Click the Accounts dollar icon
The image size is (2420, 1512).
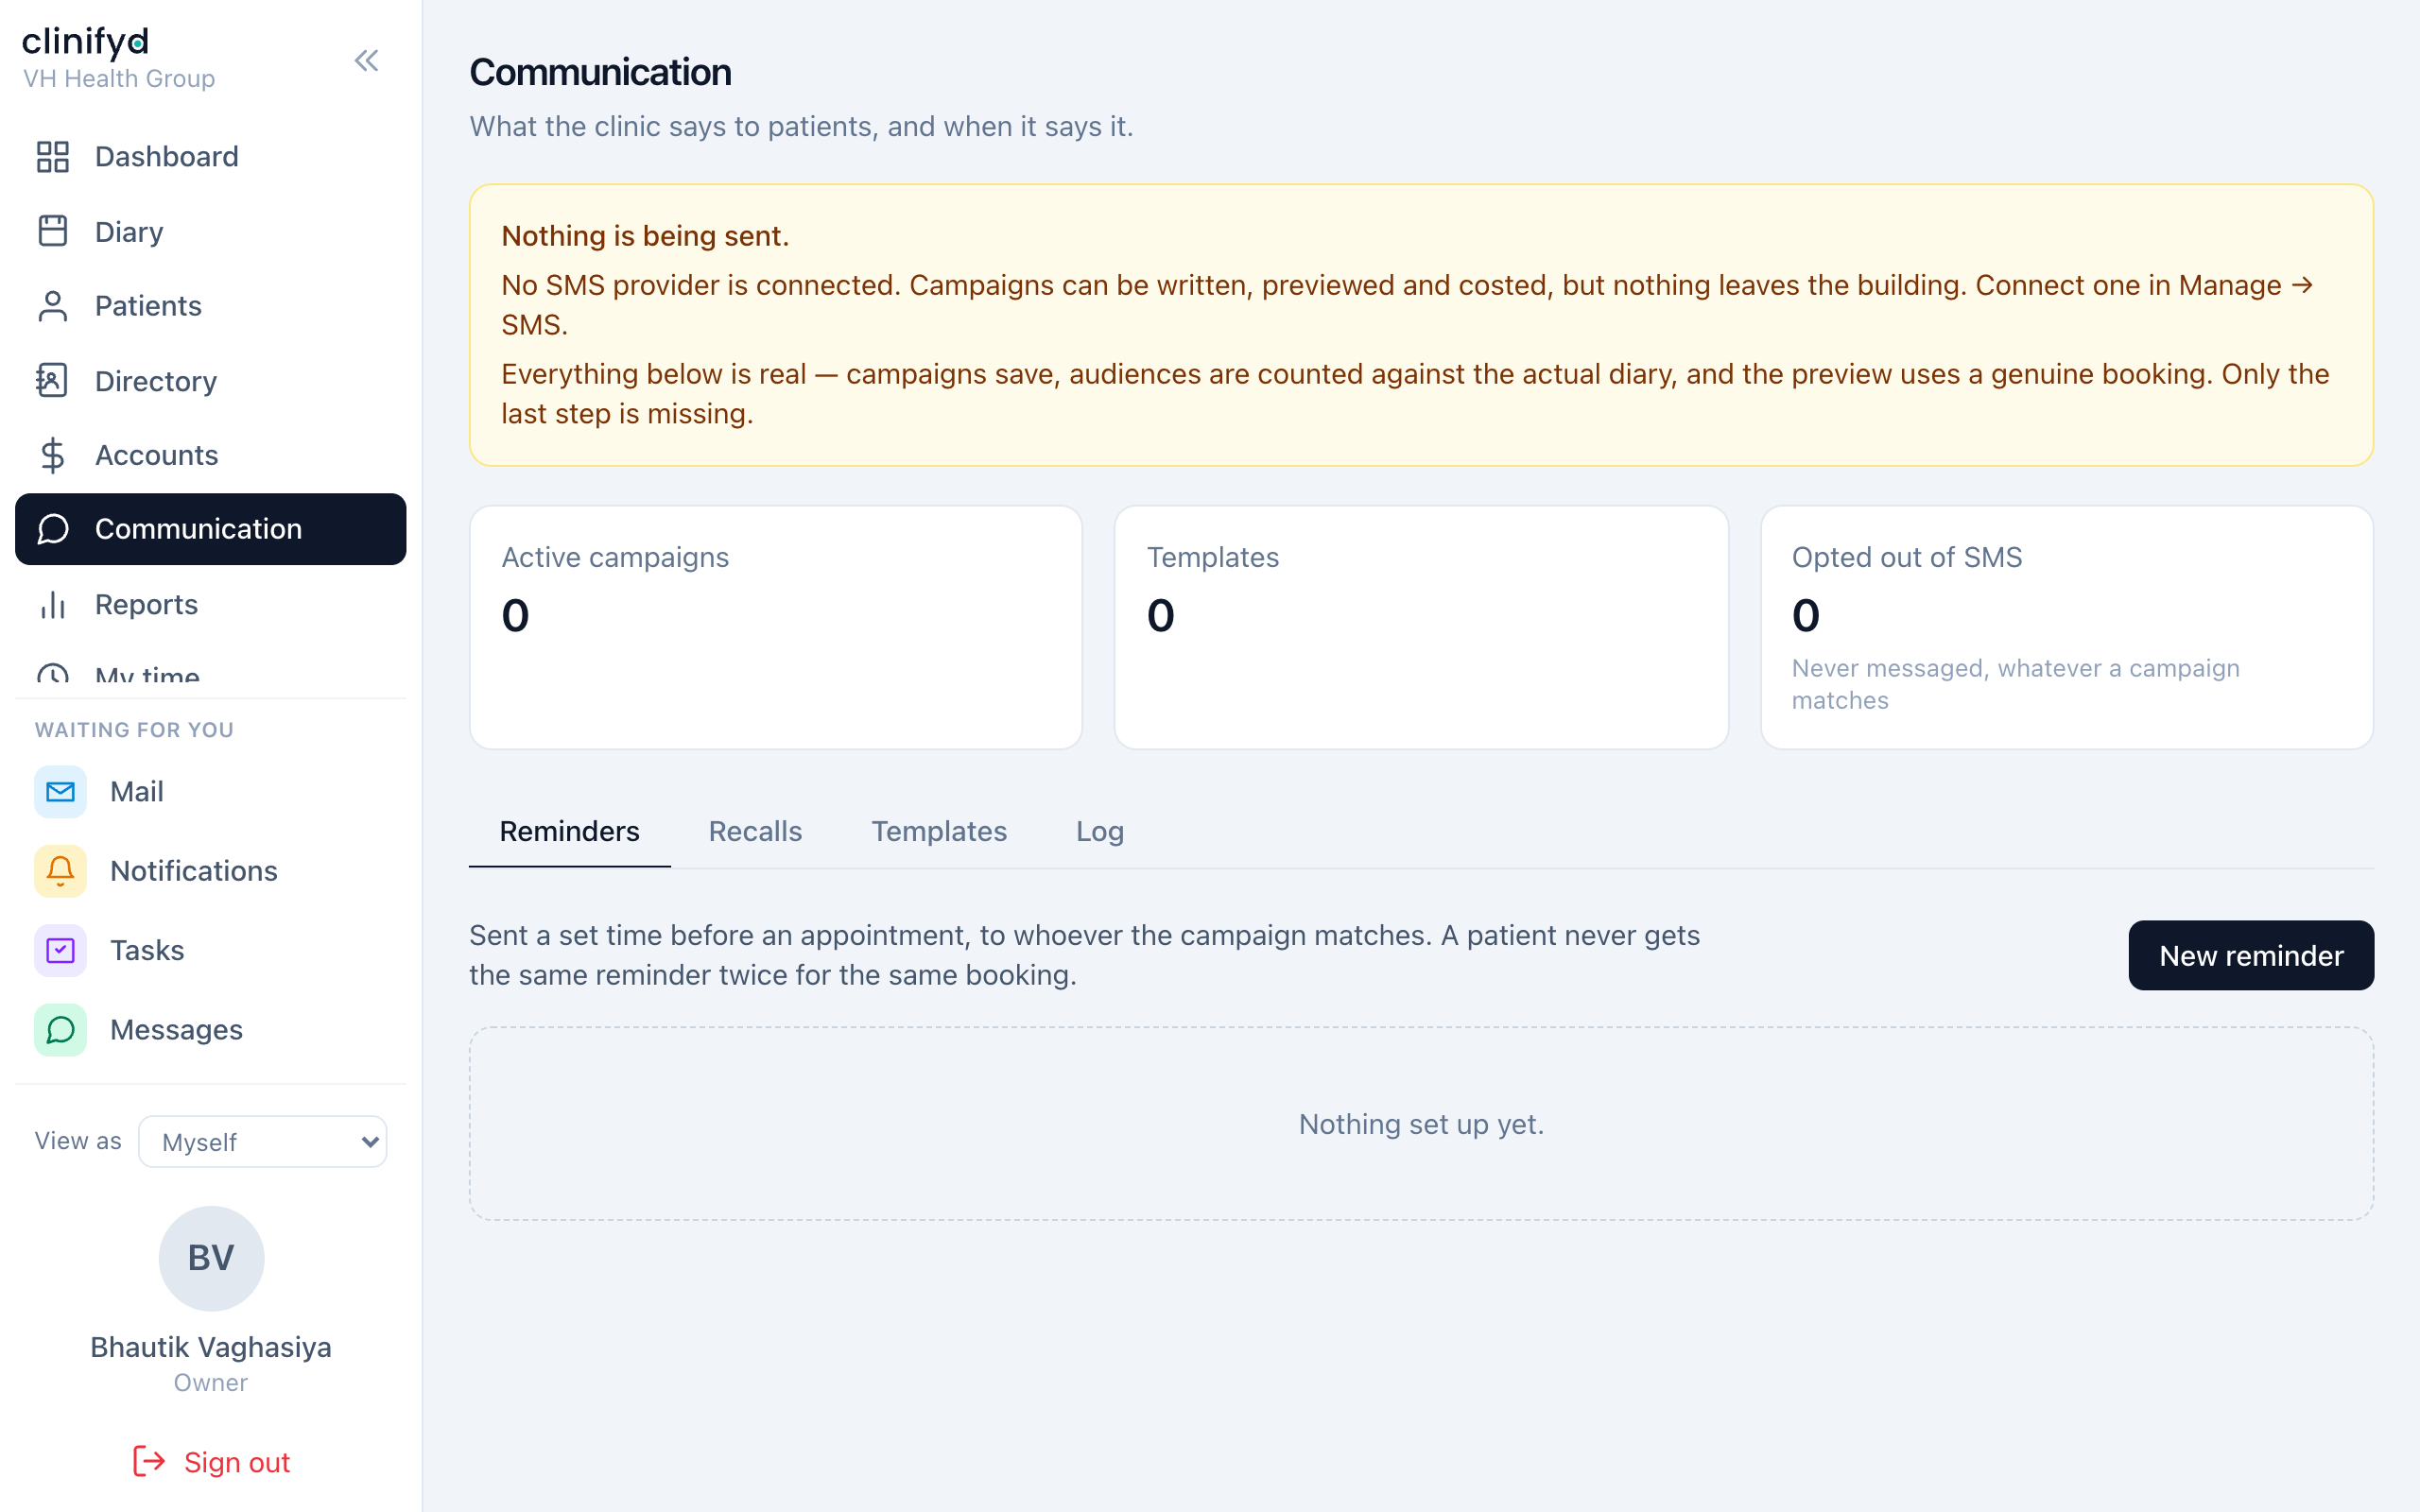[53, 455]
